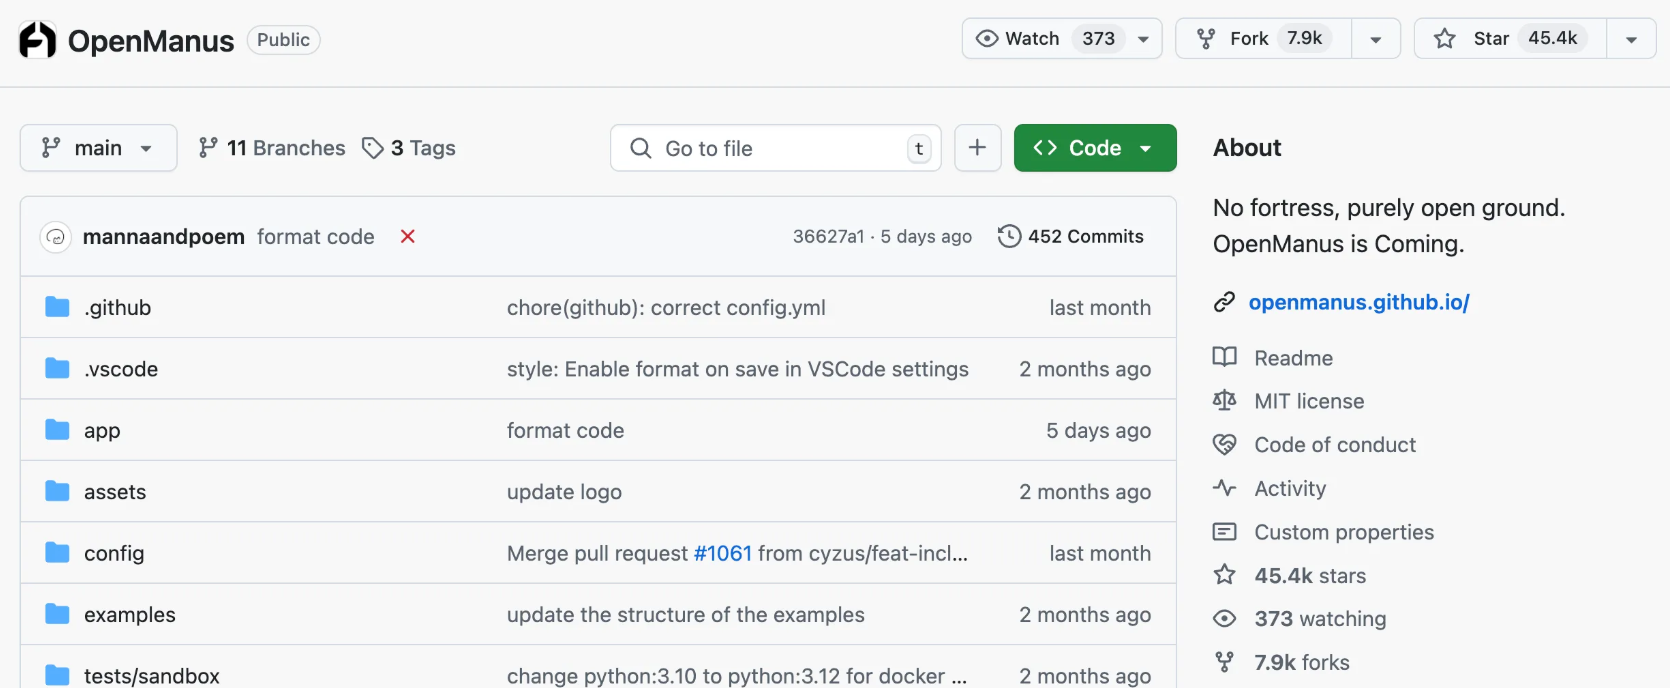Click folder icon beside examples
1670x688 pixels.
pyautogui.click(x=57, y=614)
